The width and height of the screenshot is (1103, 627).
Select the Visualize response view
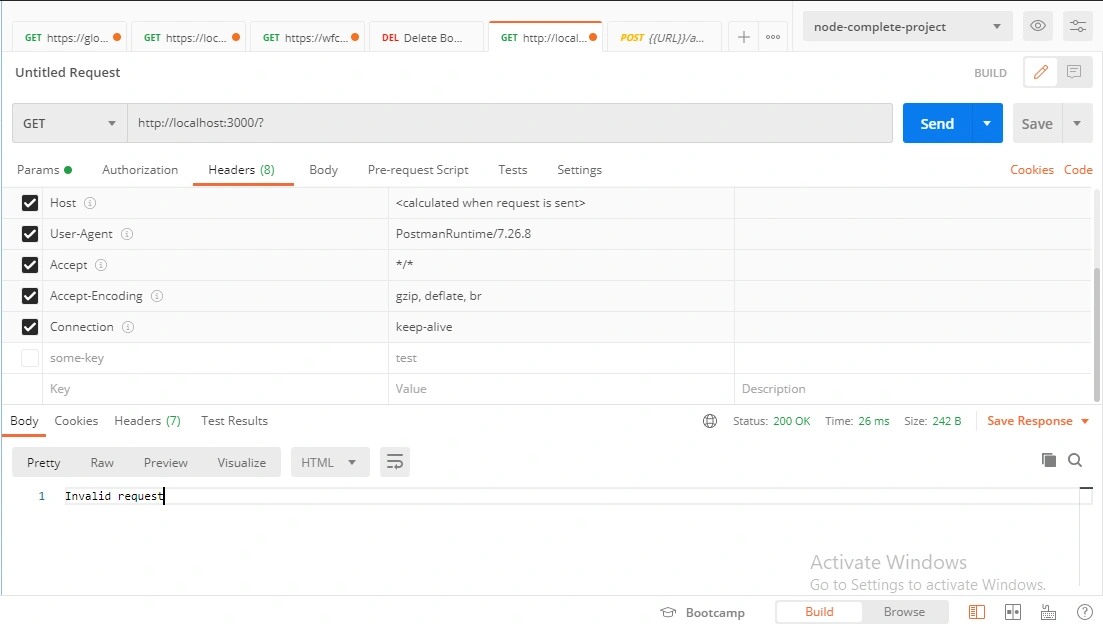241,462
